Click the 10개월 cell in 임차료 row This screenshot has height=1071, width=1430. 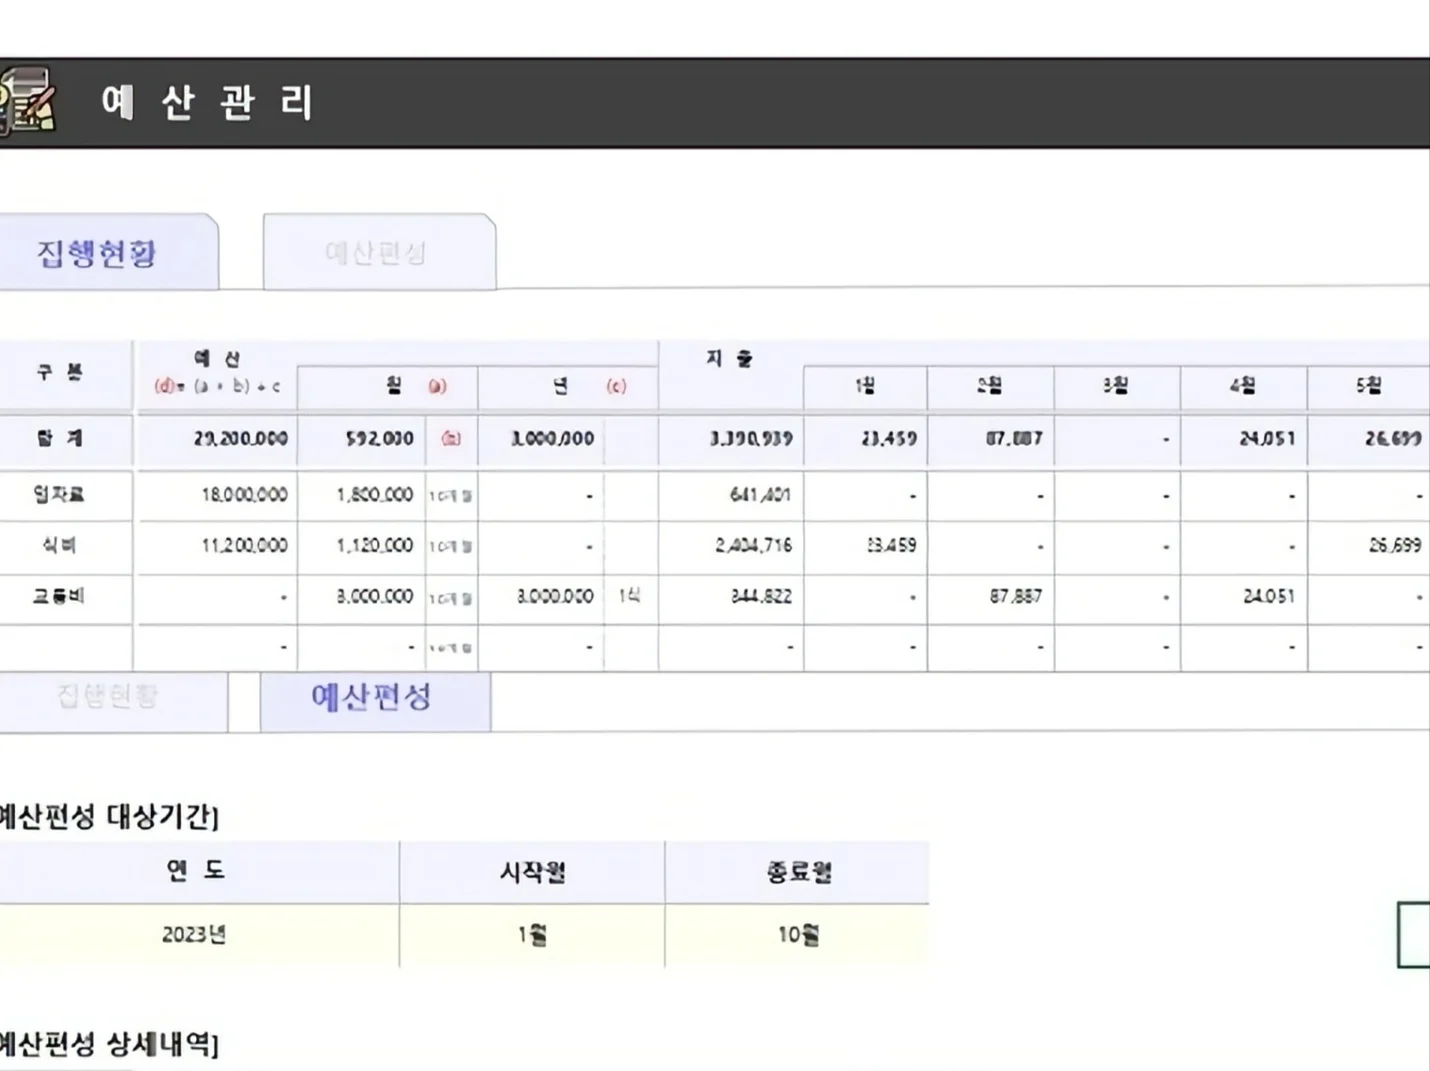[x=451, y=496]
